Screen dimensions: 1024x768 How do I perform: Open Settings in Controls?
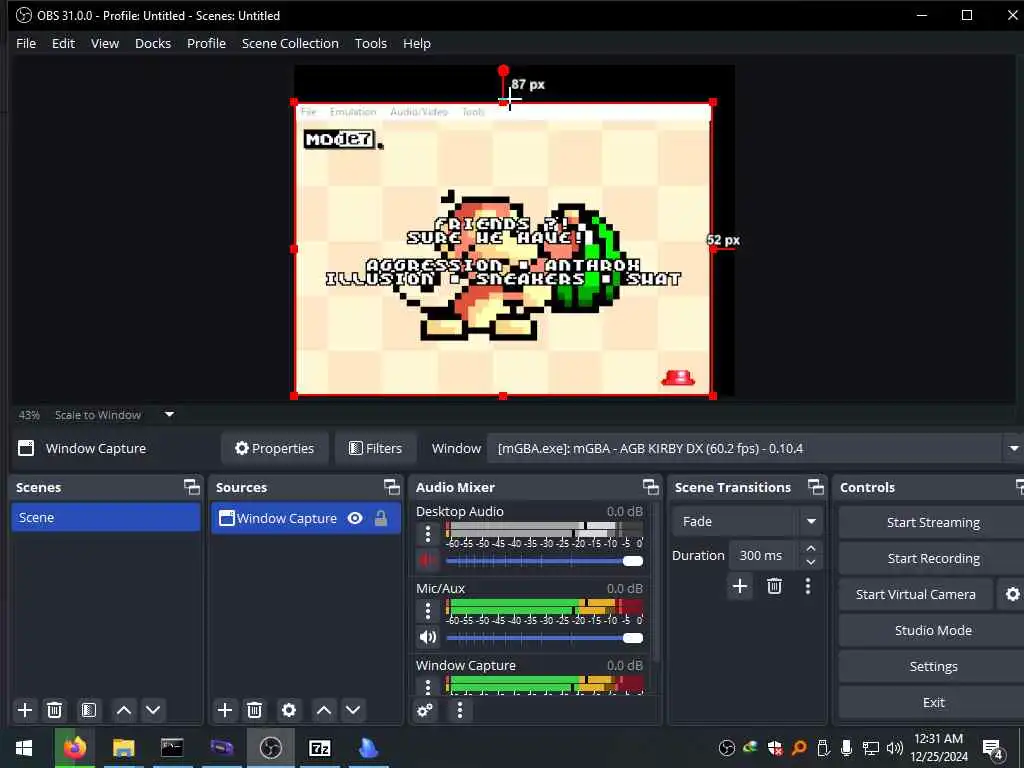tap(933, 666)
